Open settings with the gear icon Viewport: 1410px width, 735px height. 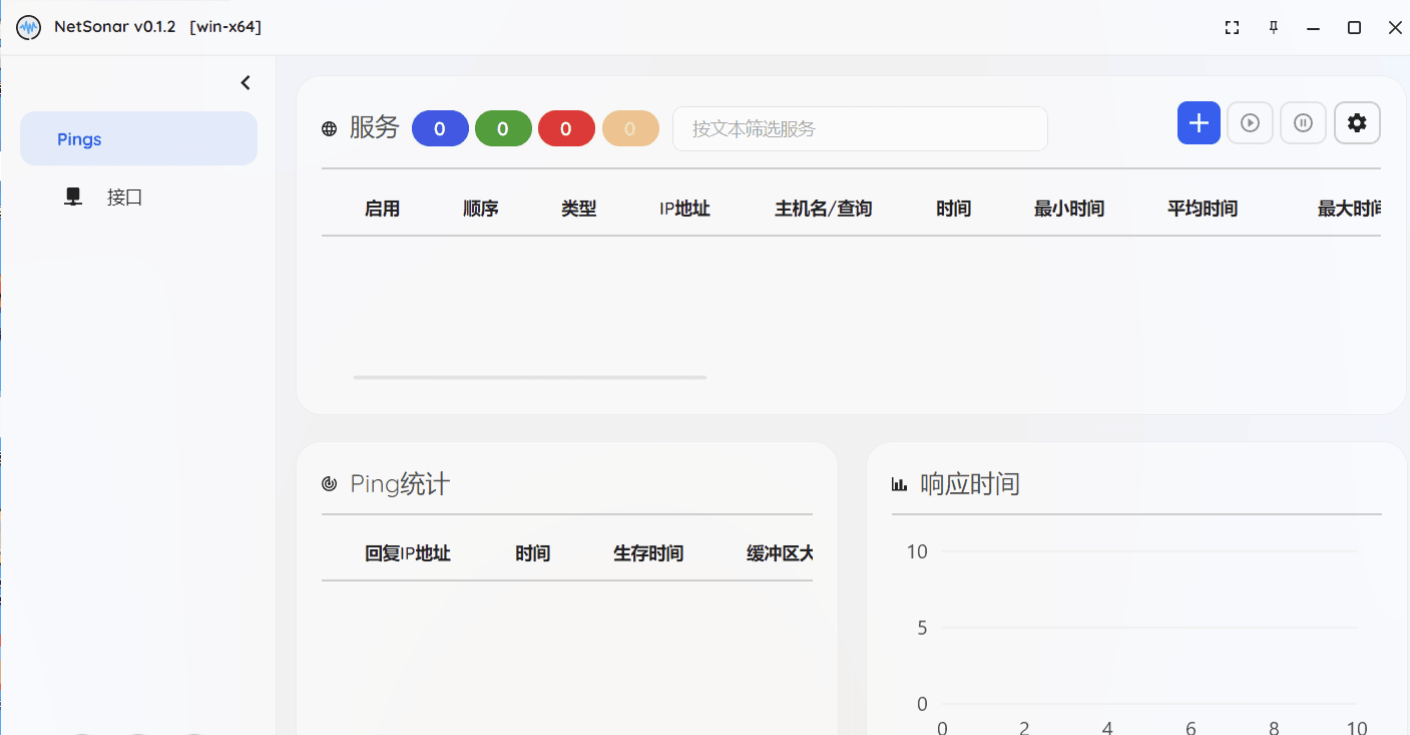[x=1356, y=122]
